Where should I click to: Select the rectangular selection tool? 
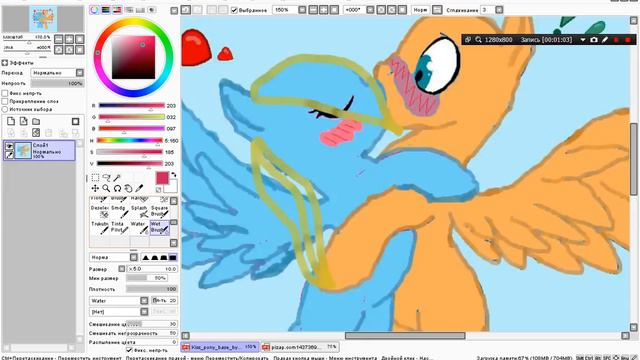[x=95, y=178]
